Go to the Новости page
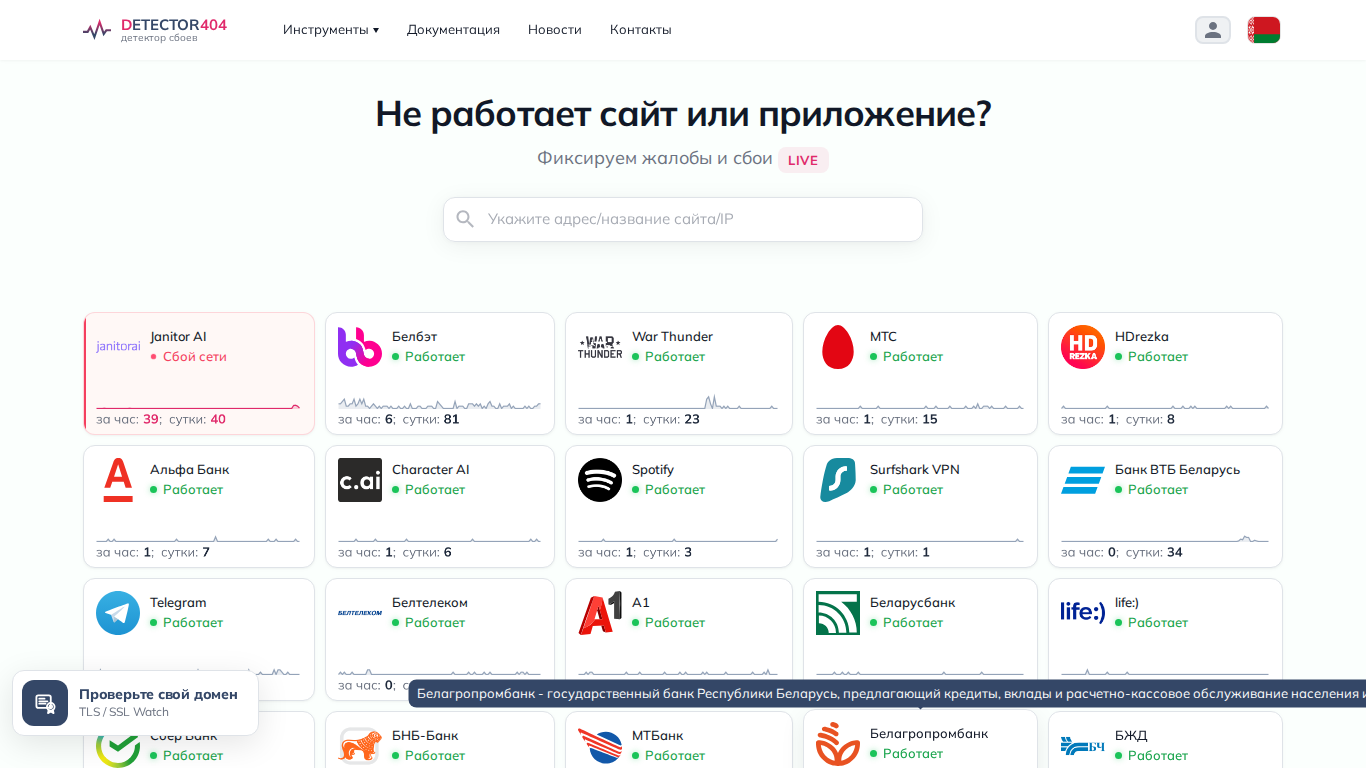 (555, 30)
